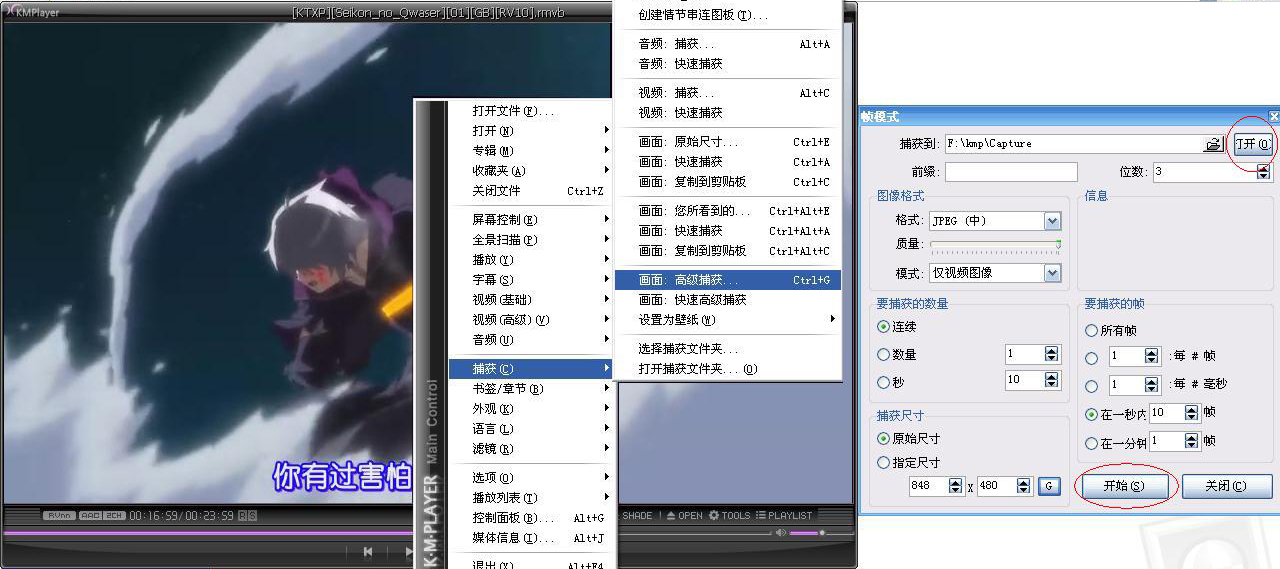Click the SHADE button in KMPlayer
Image resolution: width=1280 pixels, height=569 pixels.
click(637, 516)
